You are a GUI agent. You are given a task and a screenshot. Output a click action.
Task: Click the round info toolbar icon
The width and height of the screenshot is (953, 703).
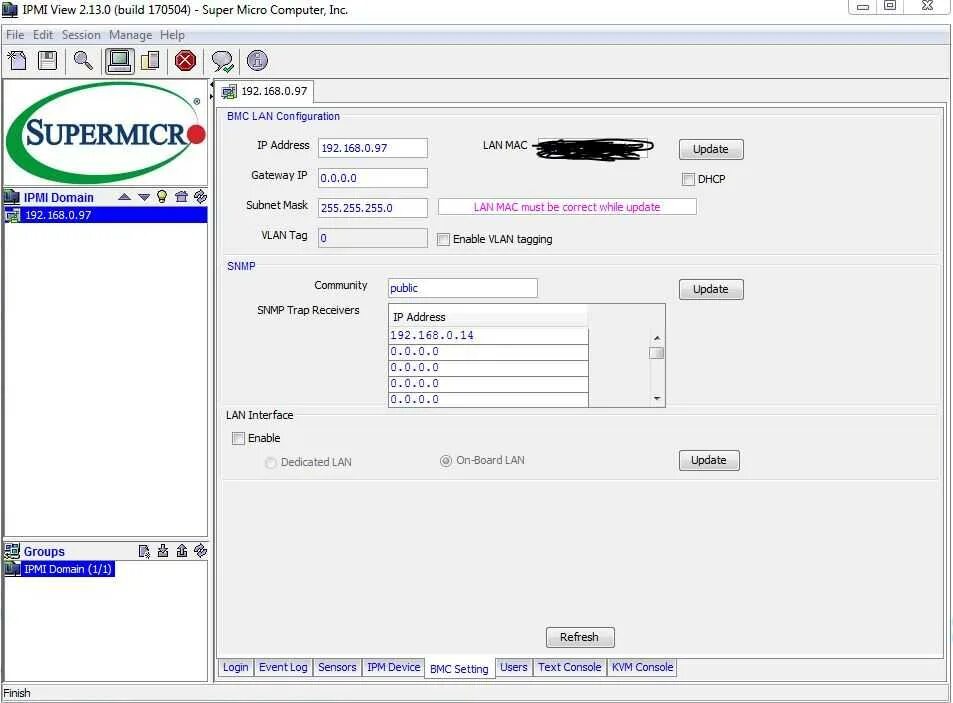[257, 61]
